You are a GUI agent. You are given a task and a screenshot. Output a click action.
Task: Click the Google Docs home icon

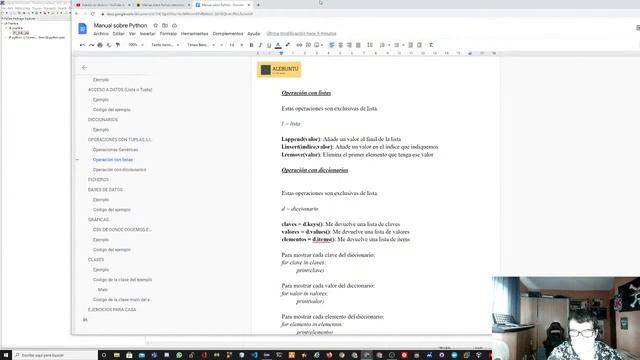point(82,29)
